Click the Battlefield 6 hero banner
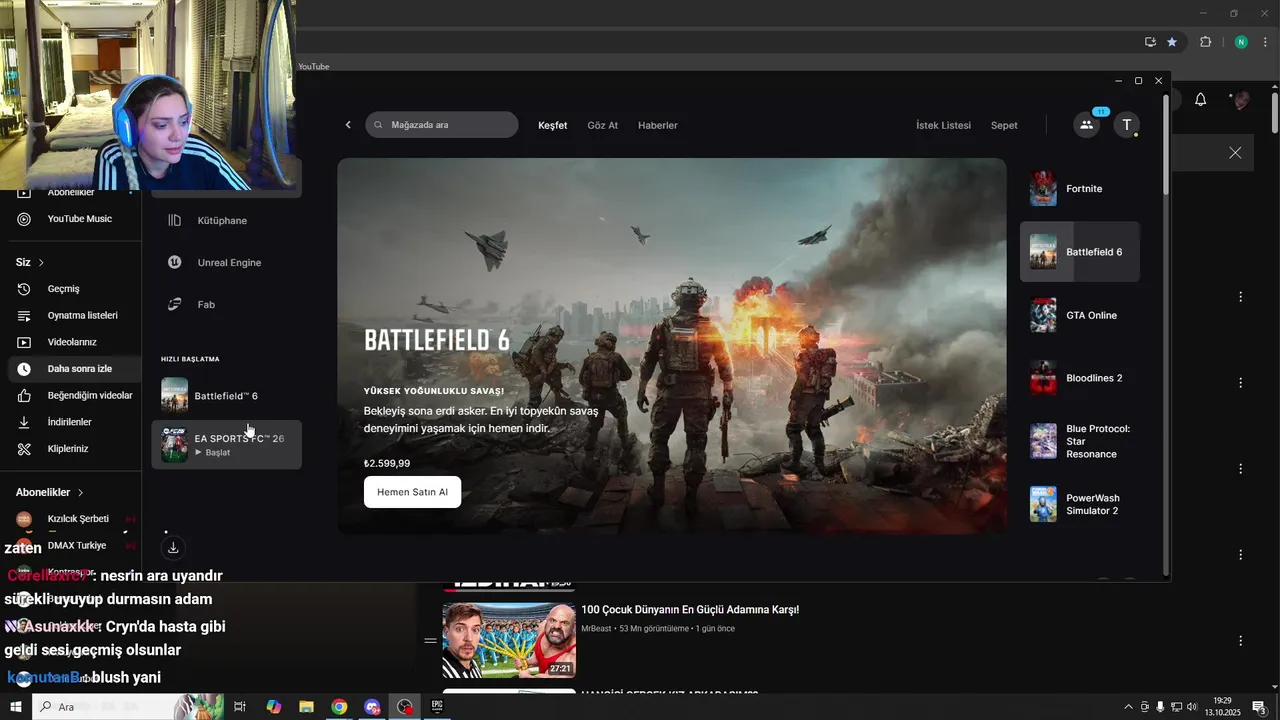Viewport: 1280px width, 720px height. (x=672, y=345)
